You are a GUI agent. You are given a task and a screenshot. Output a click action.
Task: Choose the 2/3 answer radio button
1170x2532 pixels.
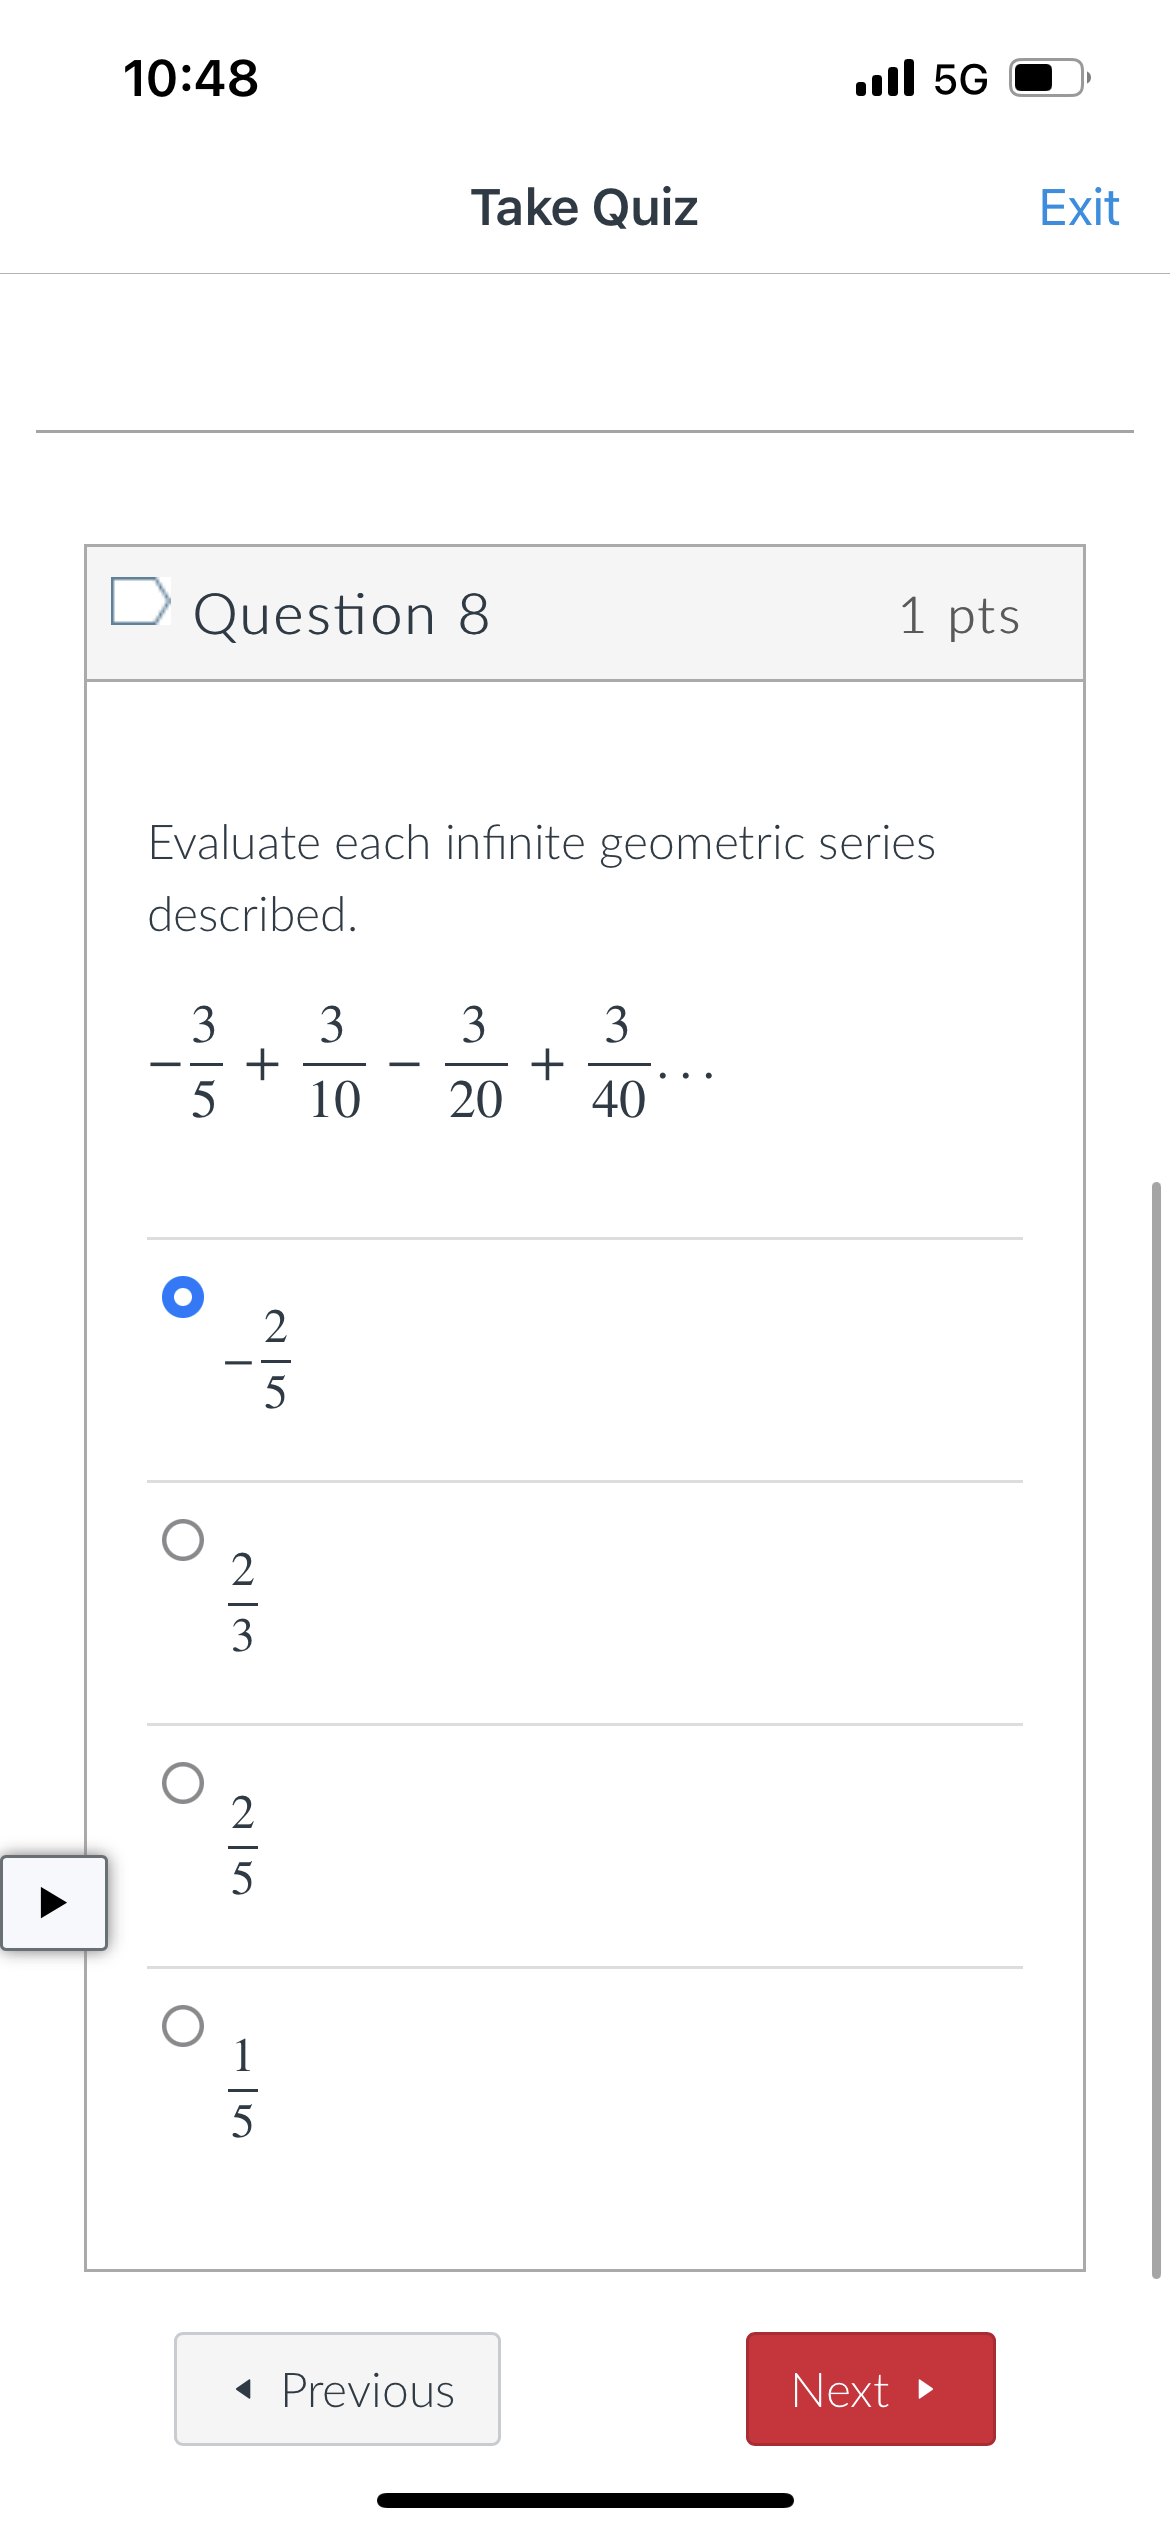coord(183,1540)
